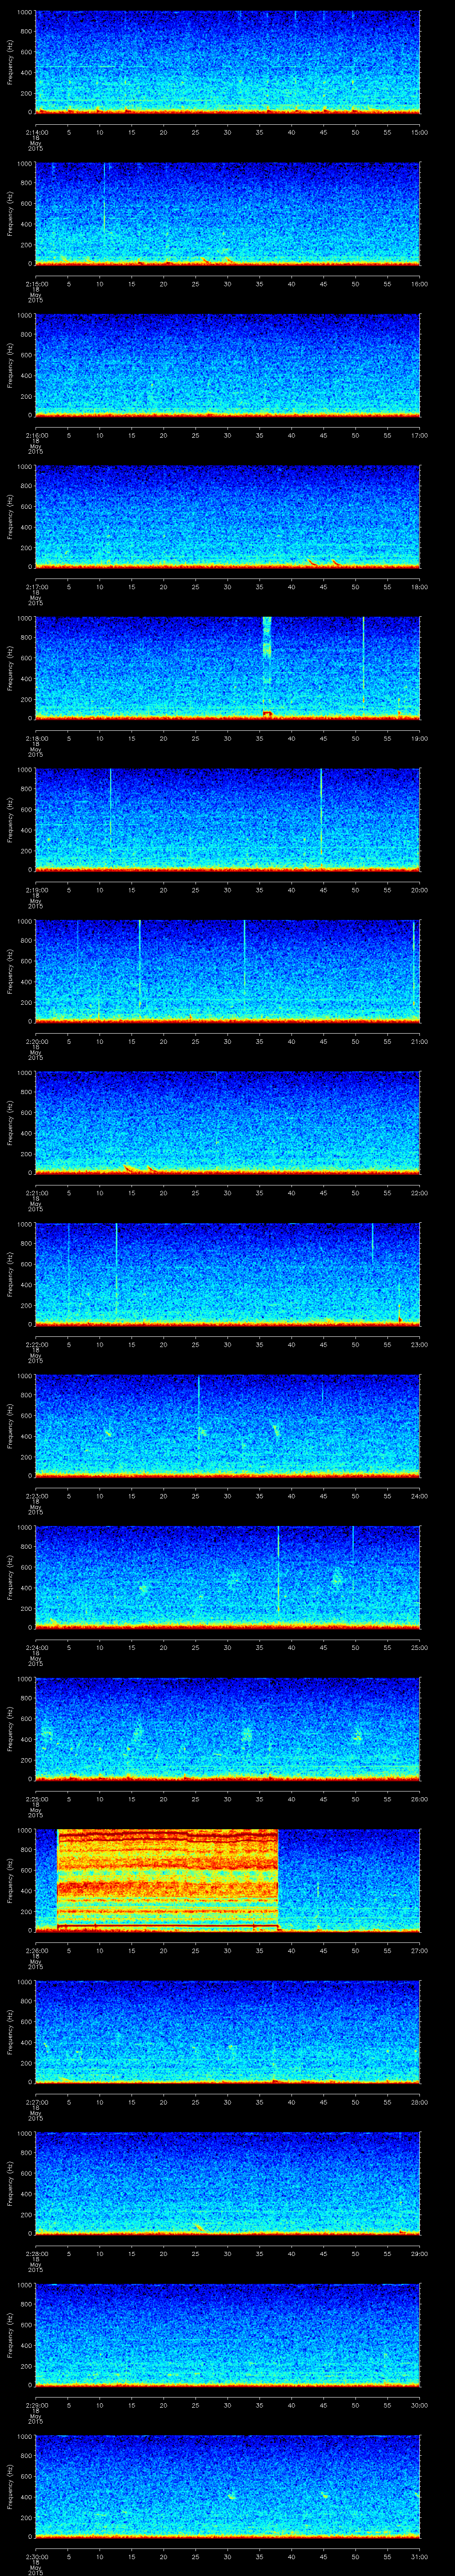Image resolution: width=455 pixels, height=2576 pixels.
Task: Click the 2:30:00 start time label
Action: coord(36,2556)
